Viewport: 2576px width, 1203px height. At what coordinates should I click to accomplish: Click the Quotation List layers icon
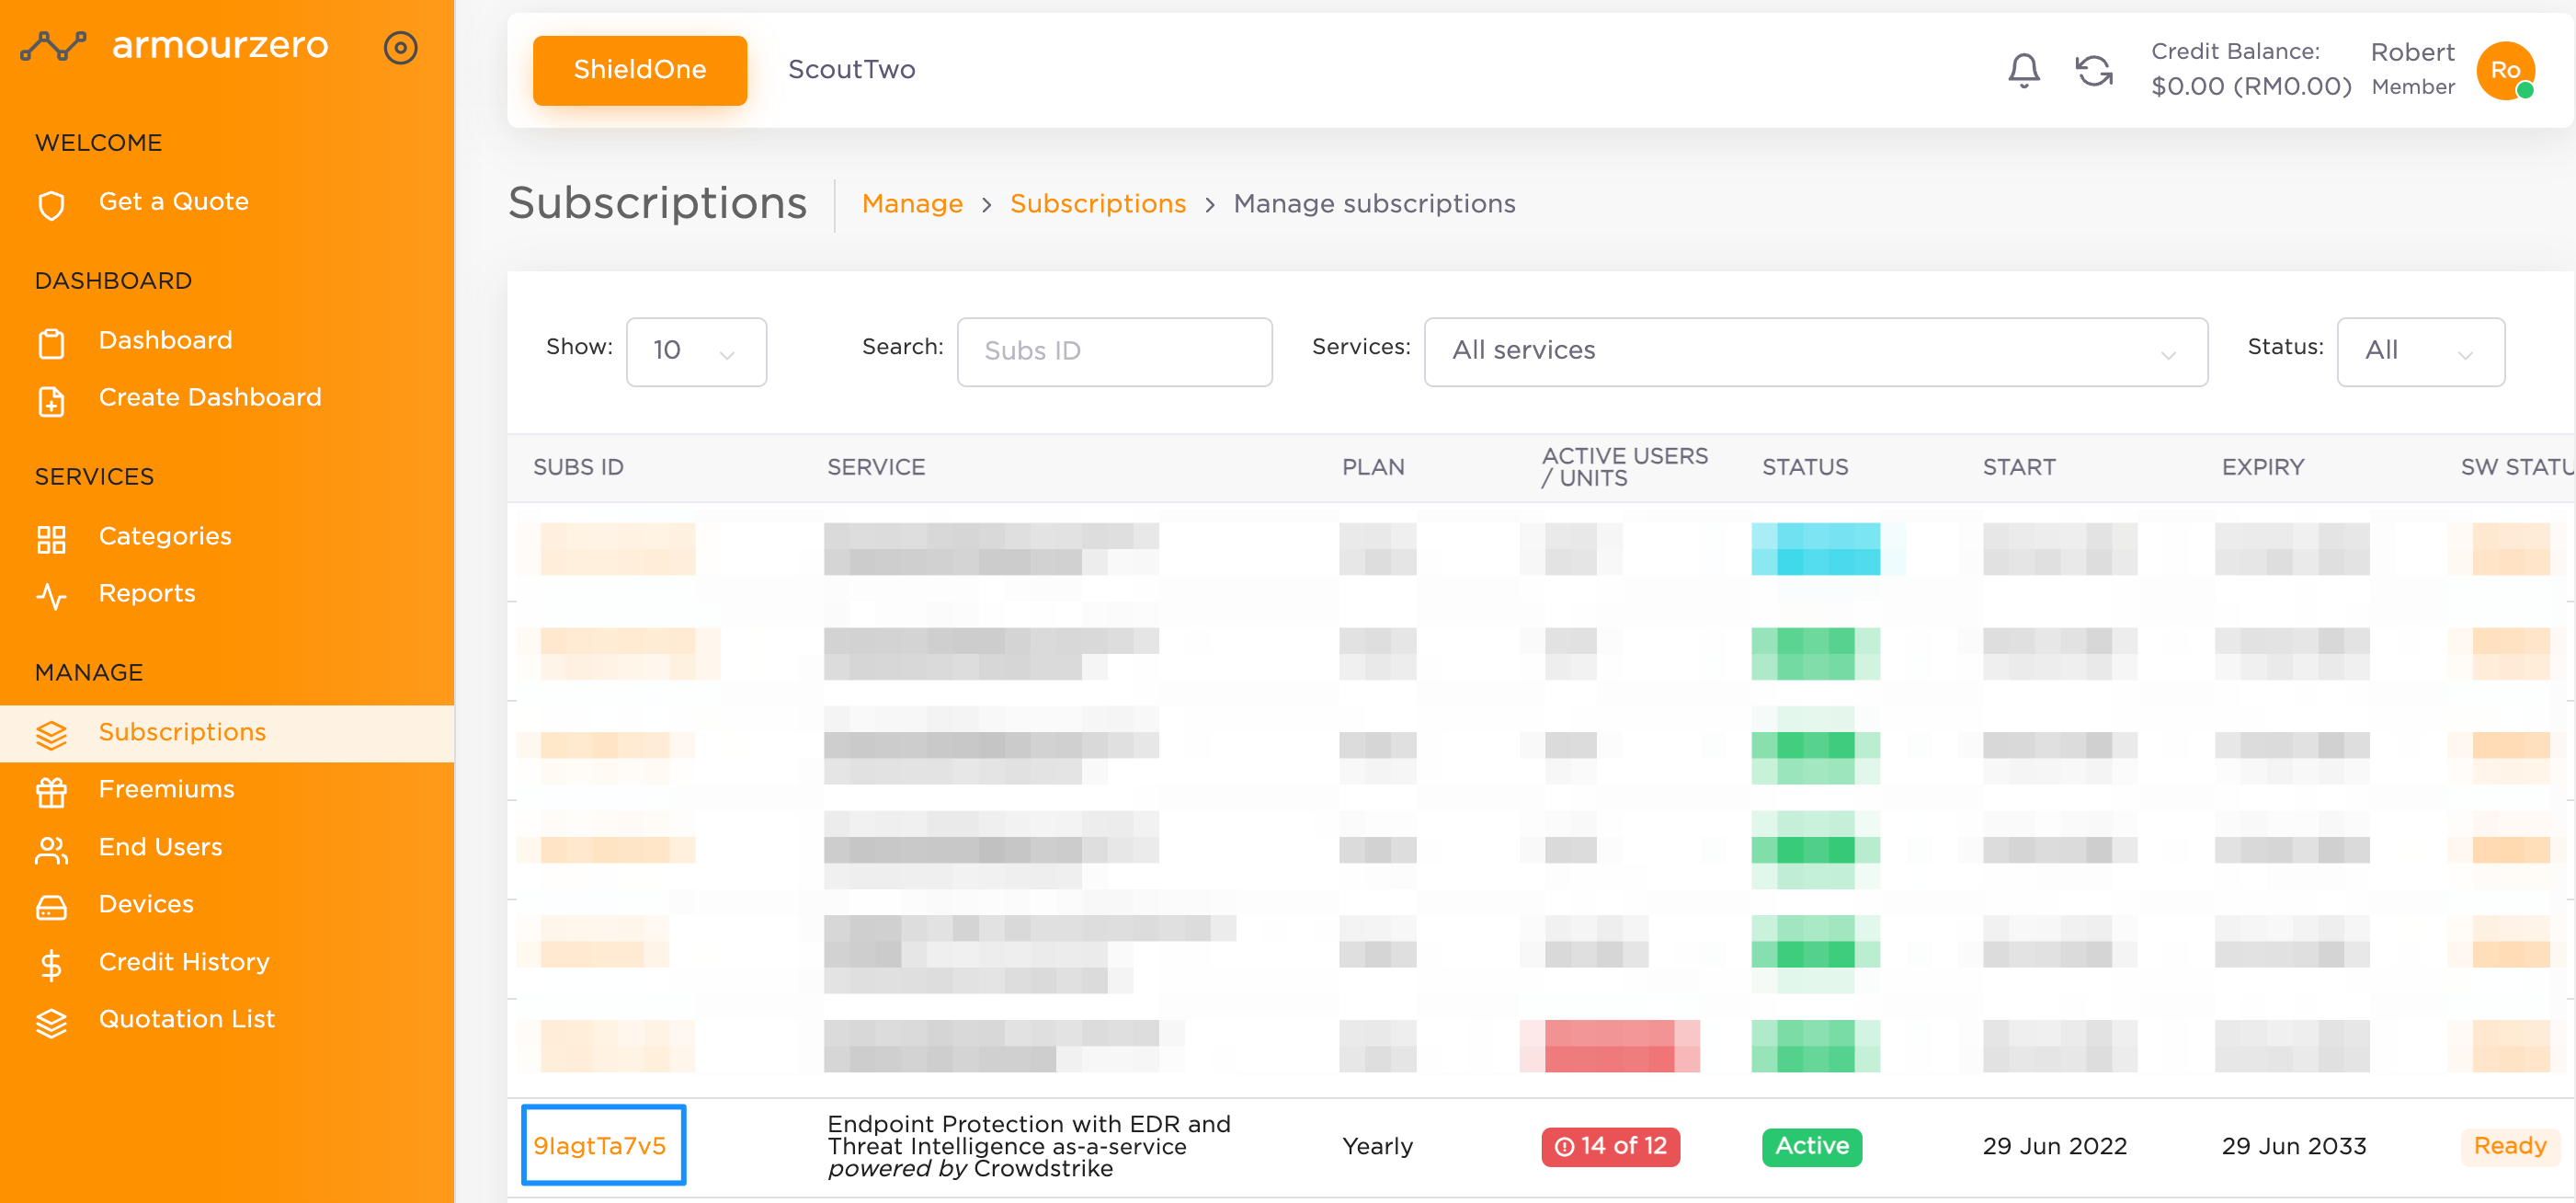[x=51, y=1021]
